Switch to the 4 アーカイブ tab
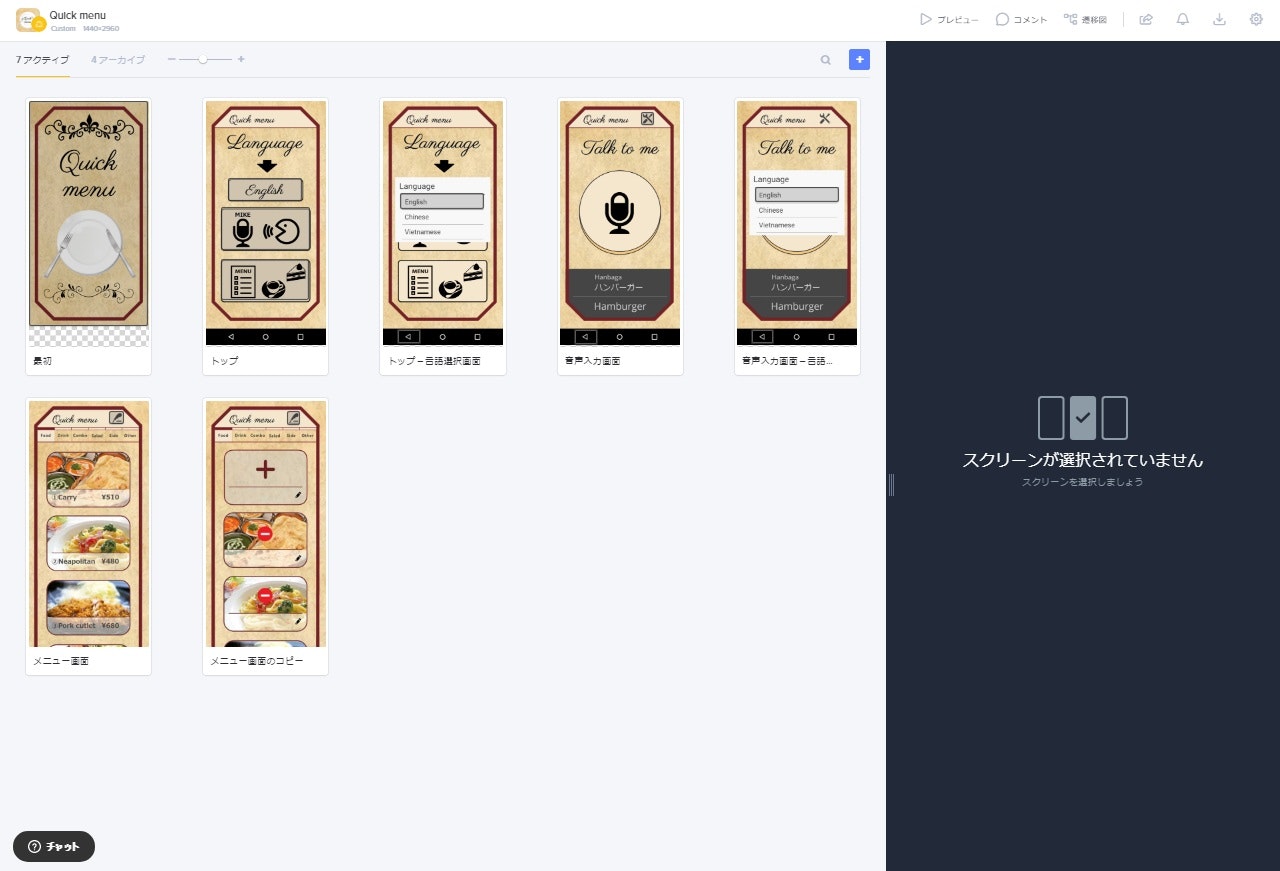Image resolution: width=1280 pixels, height=871 pixels. click(x=118, y=60)
